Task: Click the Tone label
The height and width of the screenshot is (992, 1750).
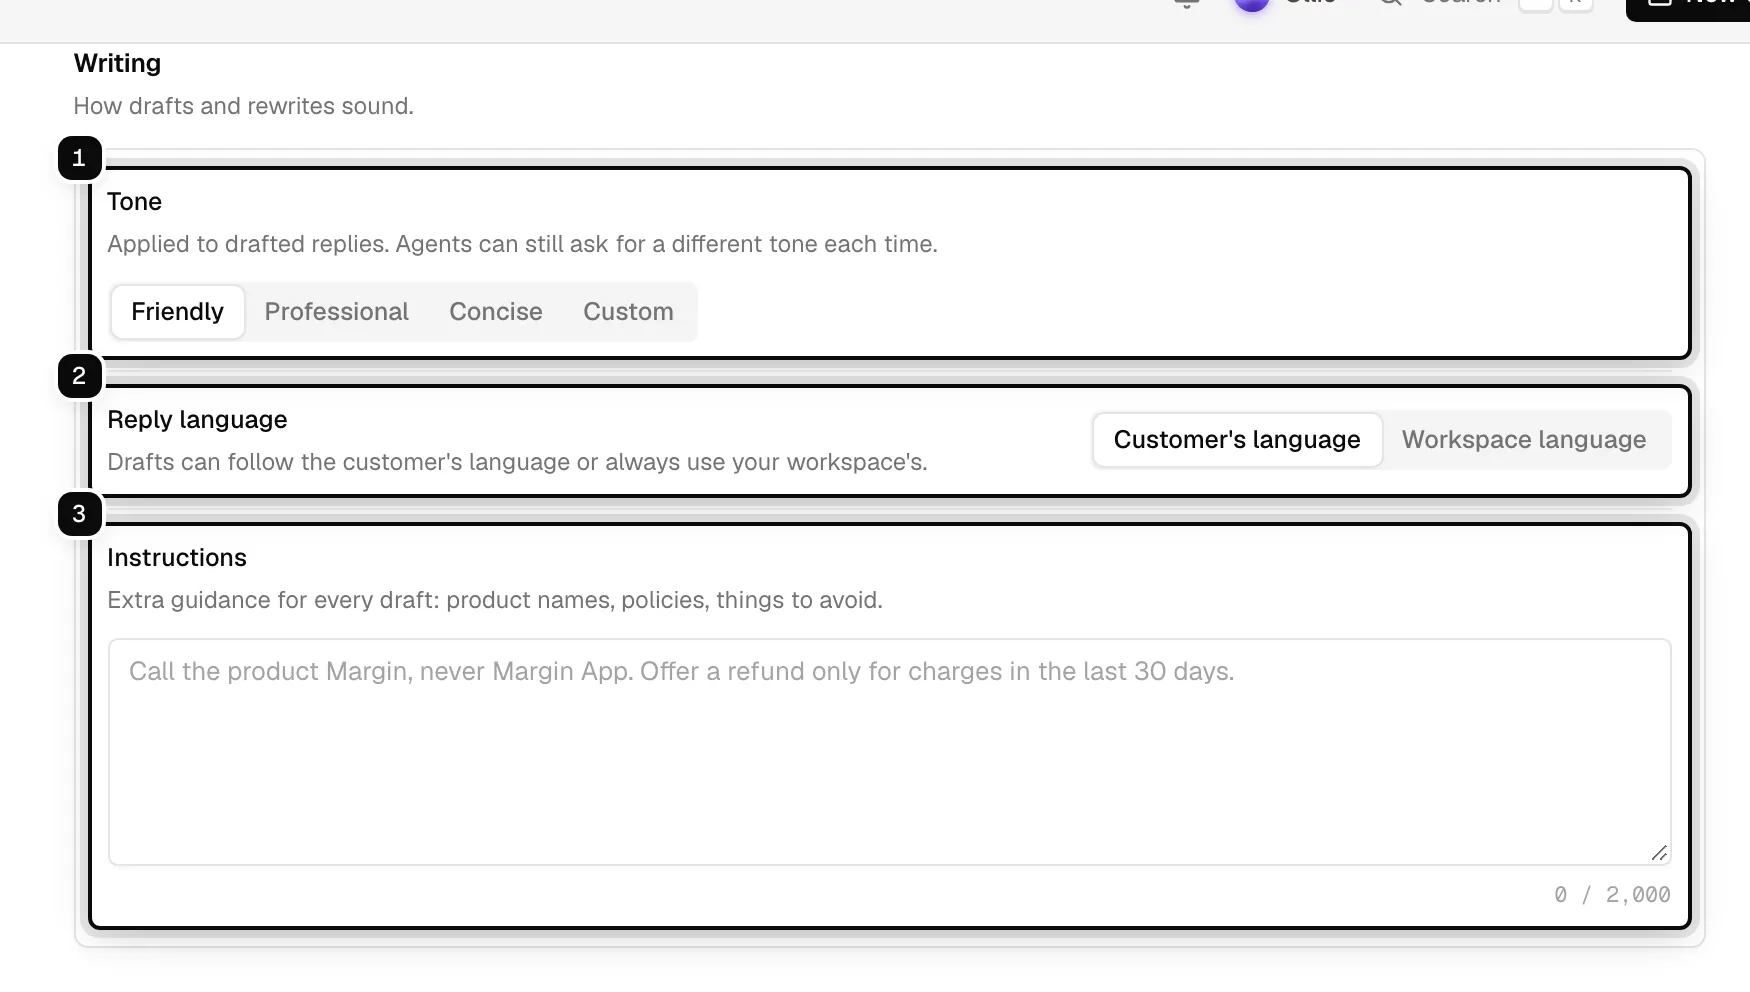Action: tap(134, 202)
